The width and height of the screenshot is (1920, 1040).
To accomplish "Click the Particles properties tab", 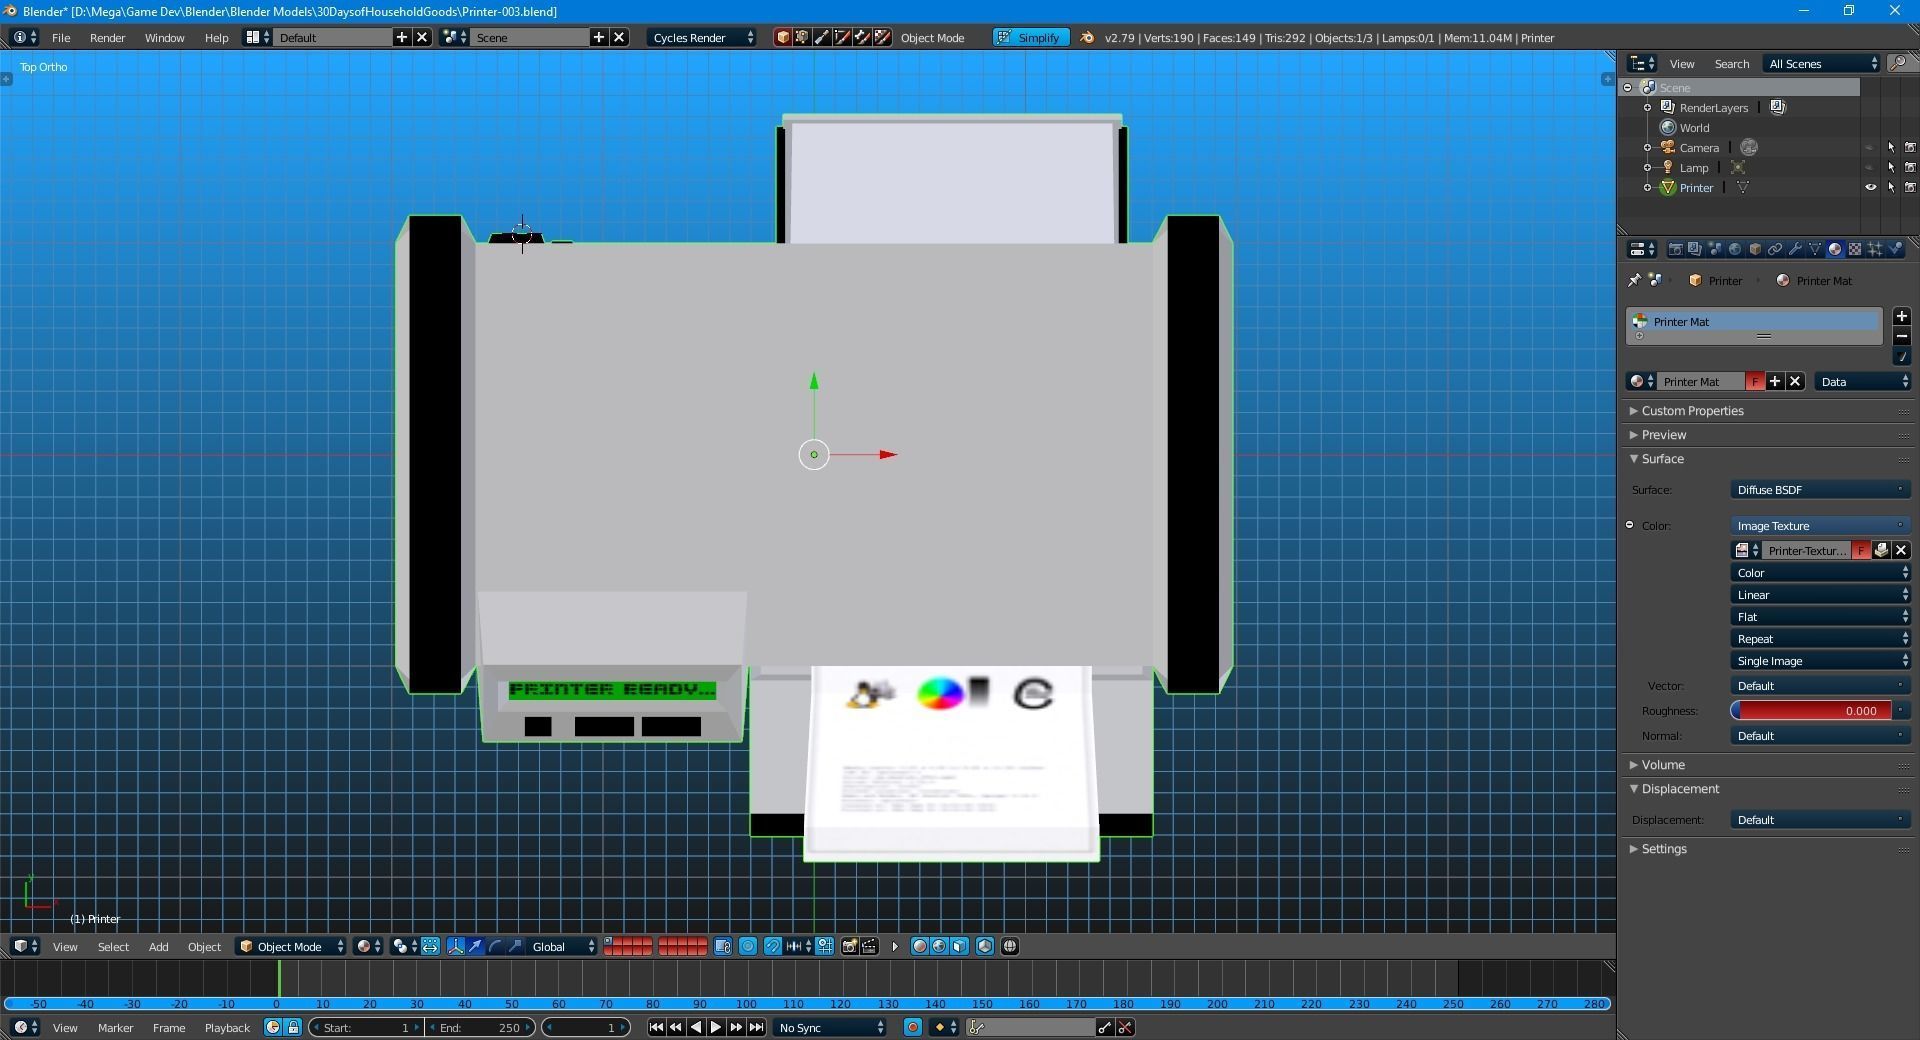I will (x=1876, y=249).
